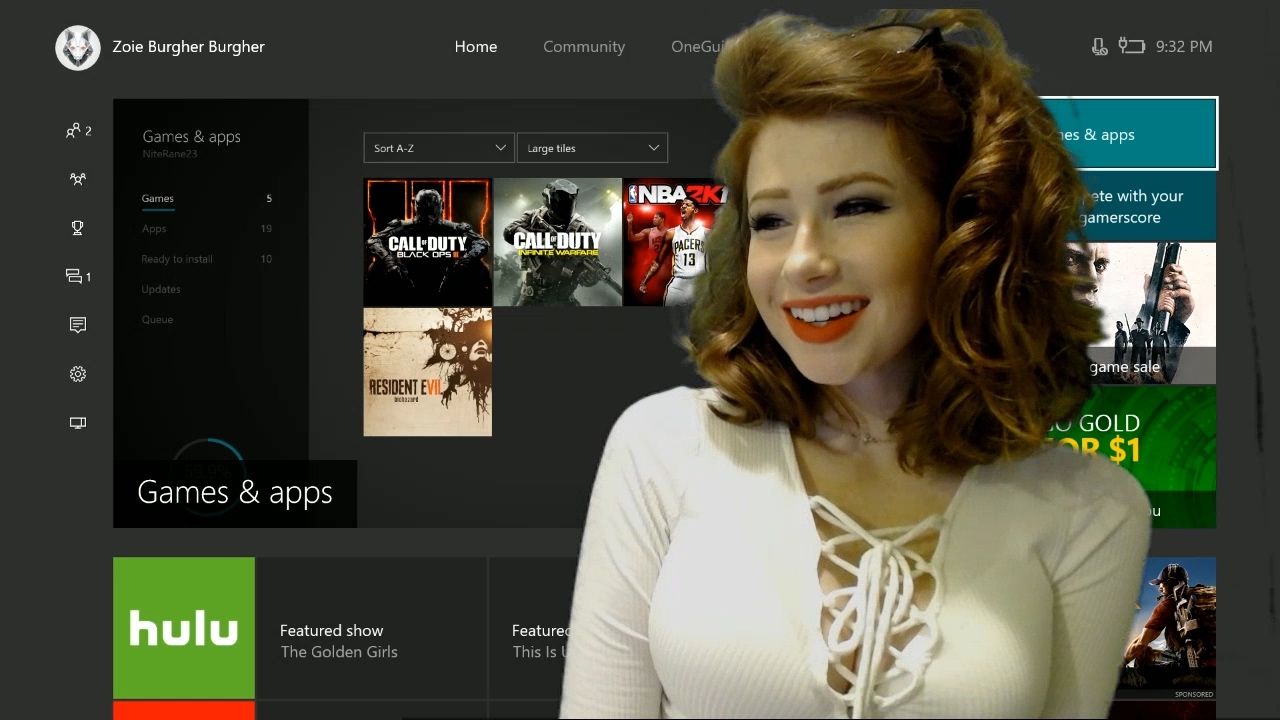The width and height of the screenshot is (1280, 720).
Task: Launch the Resident Evil biohazard tile
Action: [x=427, y=372]
